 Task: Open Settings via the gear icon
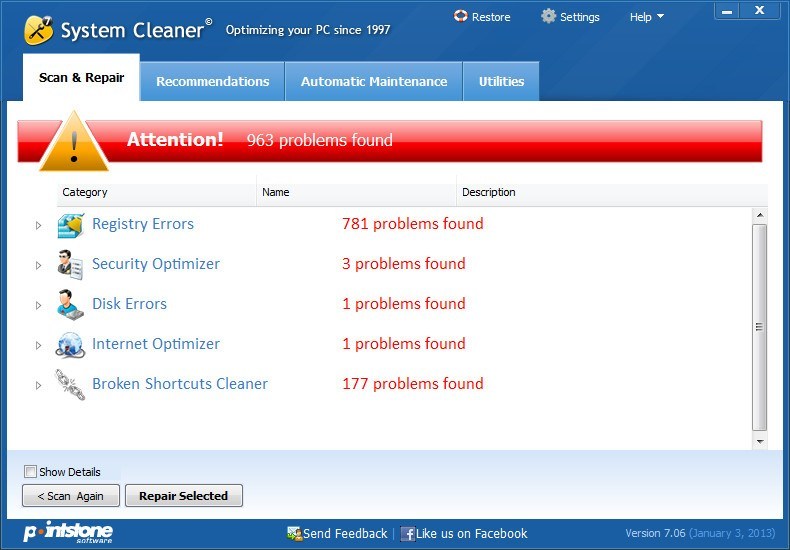click(548, 16)
